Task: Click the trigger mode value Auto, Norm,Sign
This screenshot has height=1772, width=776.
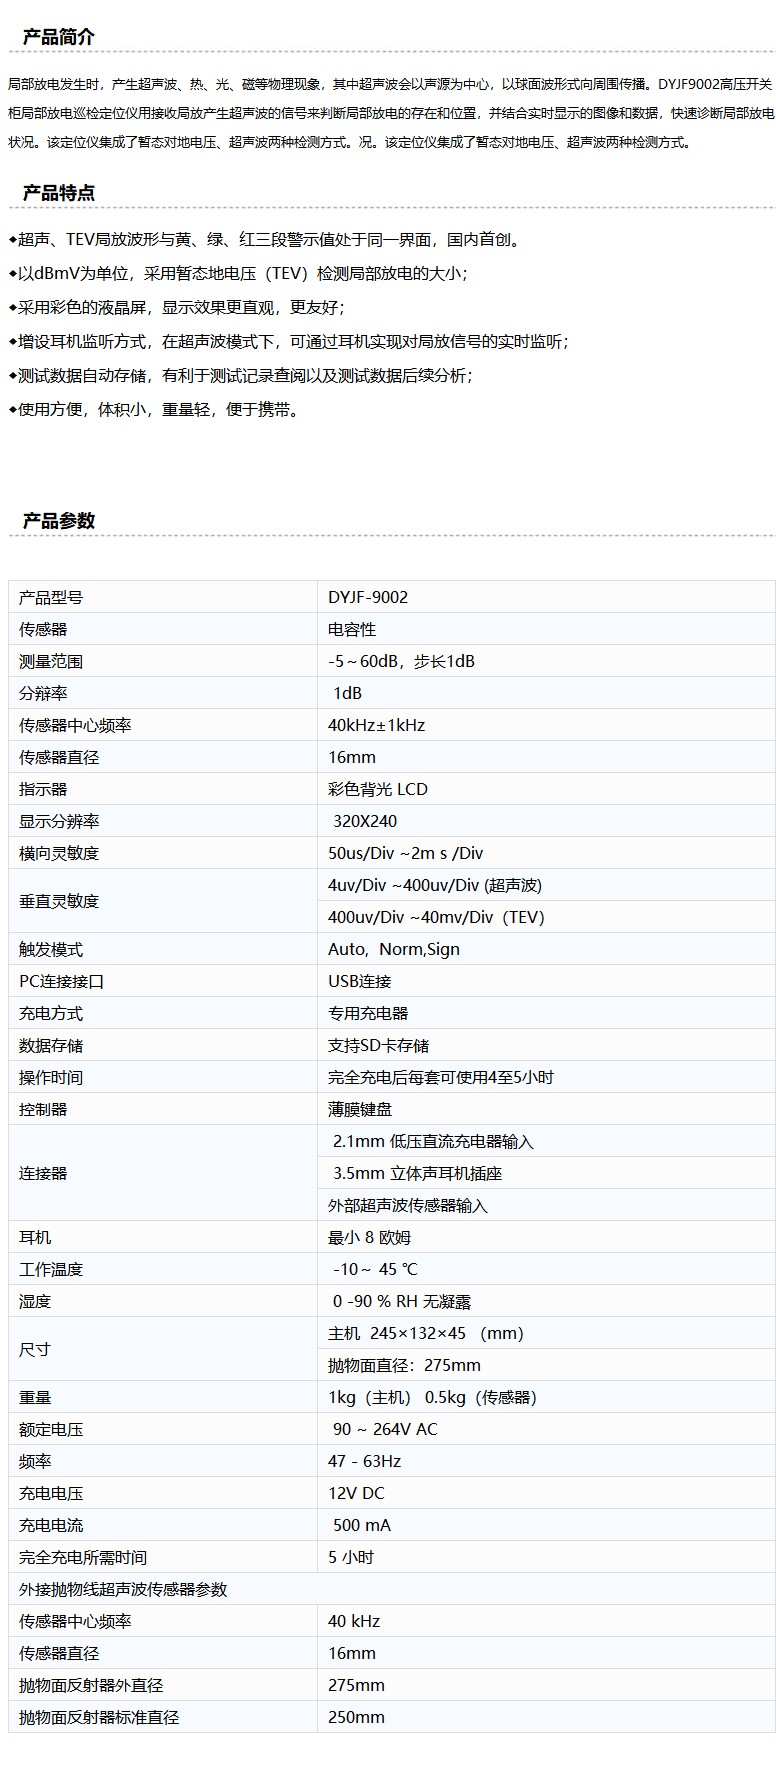Action: [x=394, y=949]
